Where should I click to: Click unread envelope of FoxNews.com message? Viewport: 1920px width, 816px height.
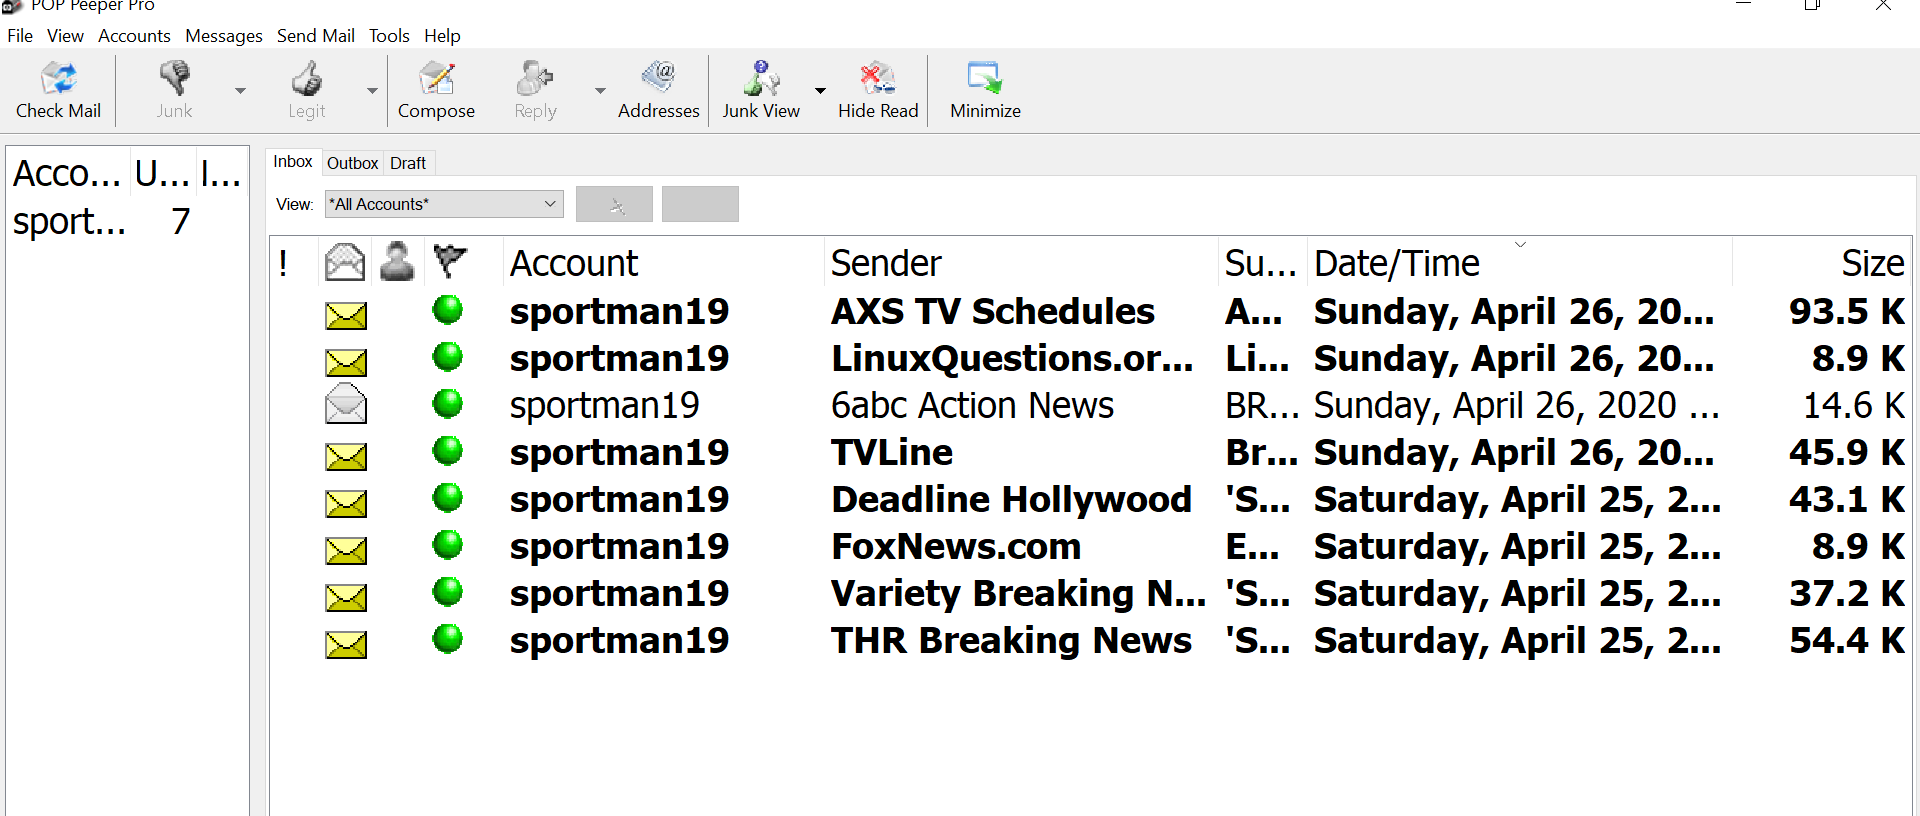[x=346, y=550]
